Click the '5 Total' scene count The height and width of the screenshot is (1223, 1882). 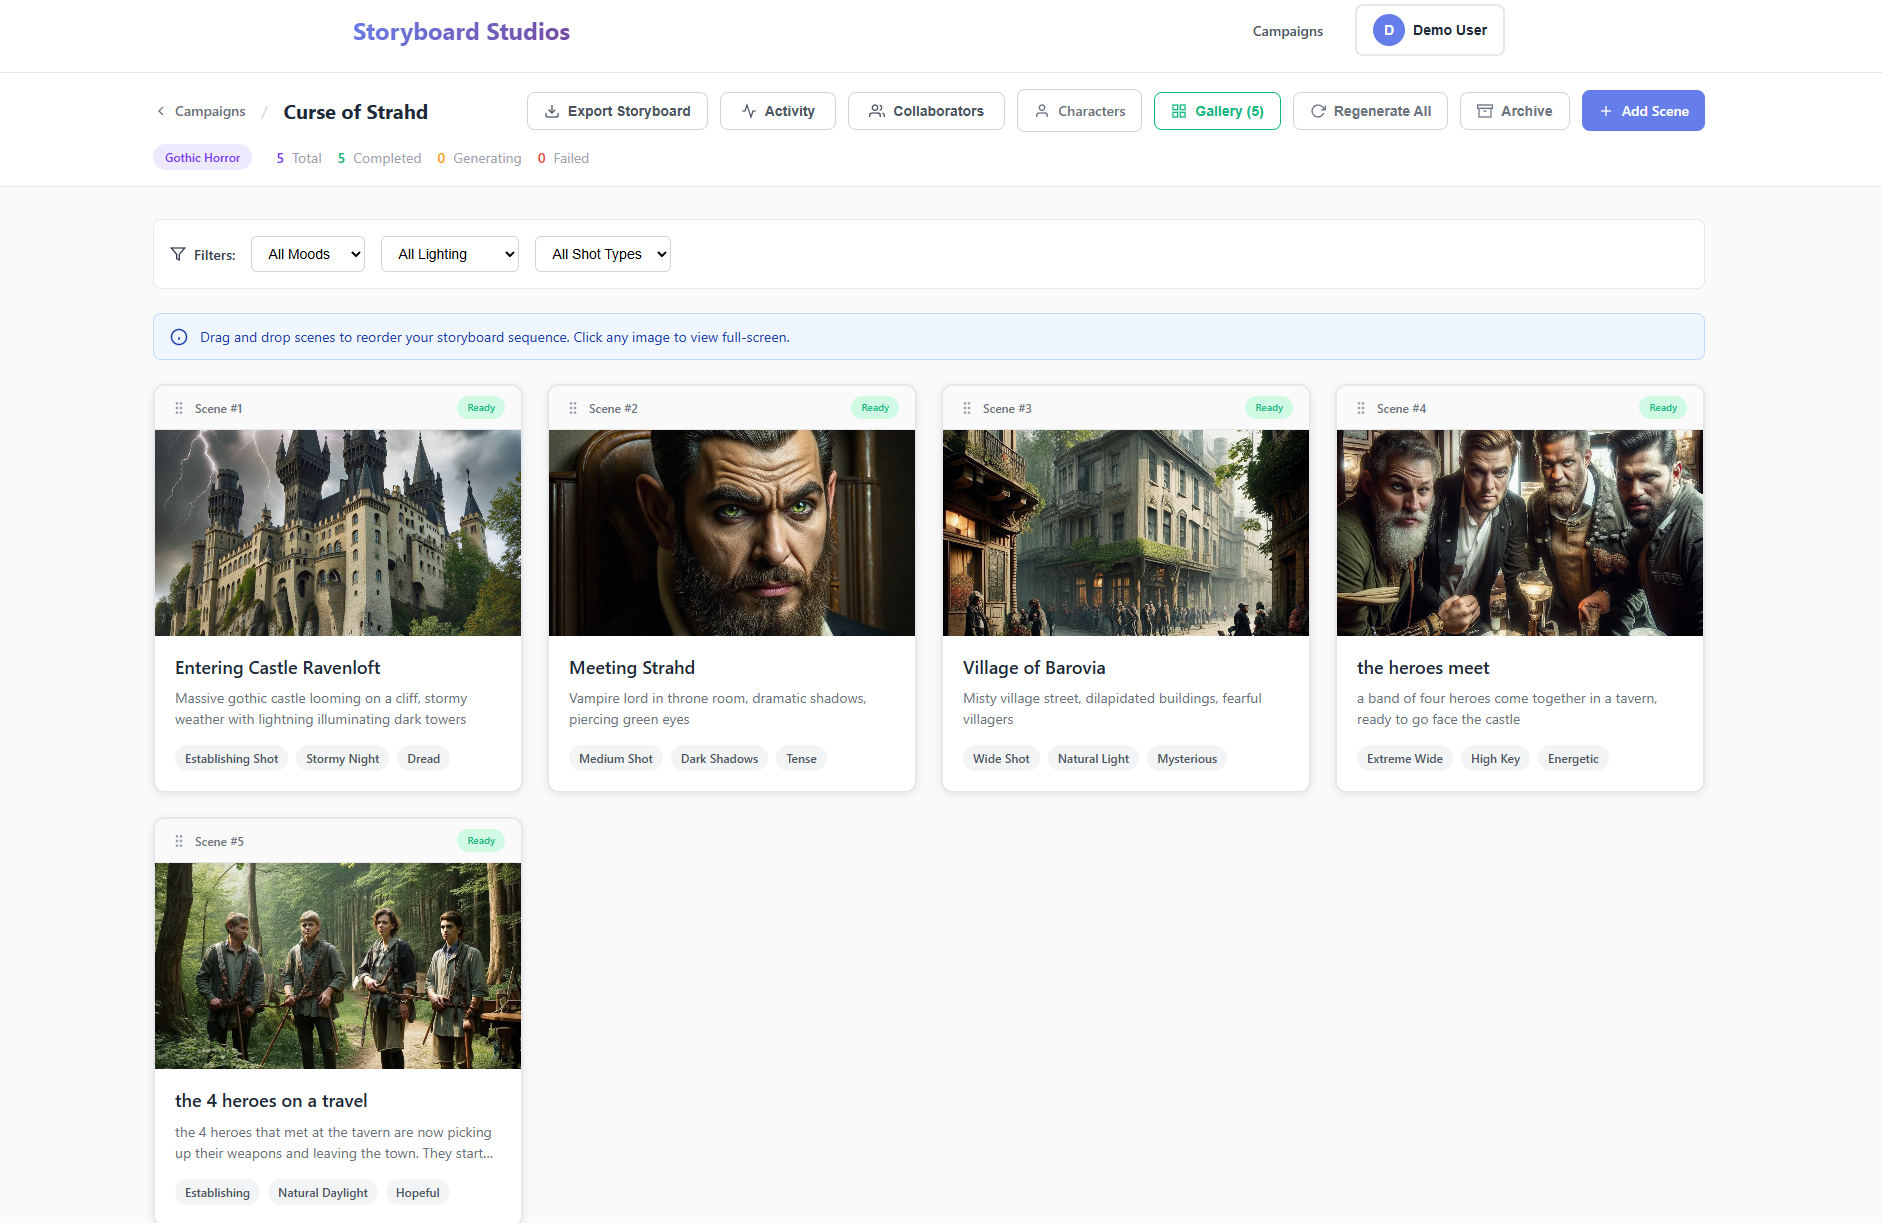(x=299, y=158)
